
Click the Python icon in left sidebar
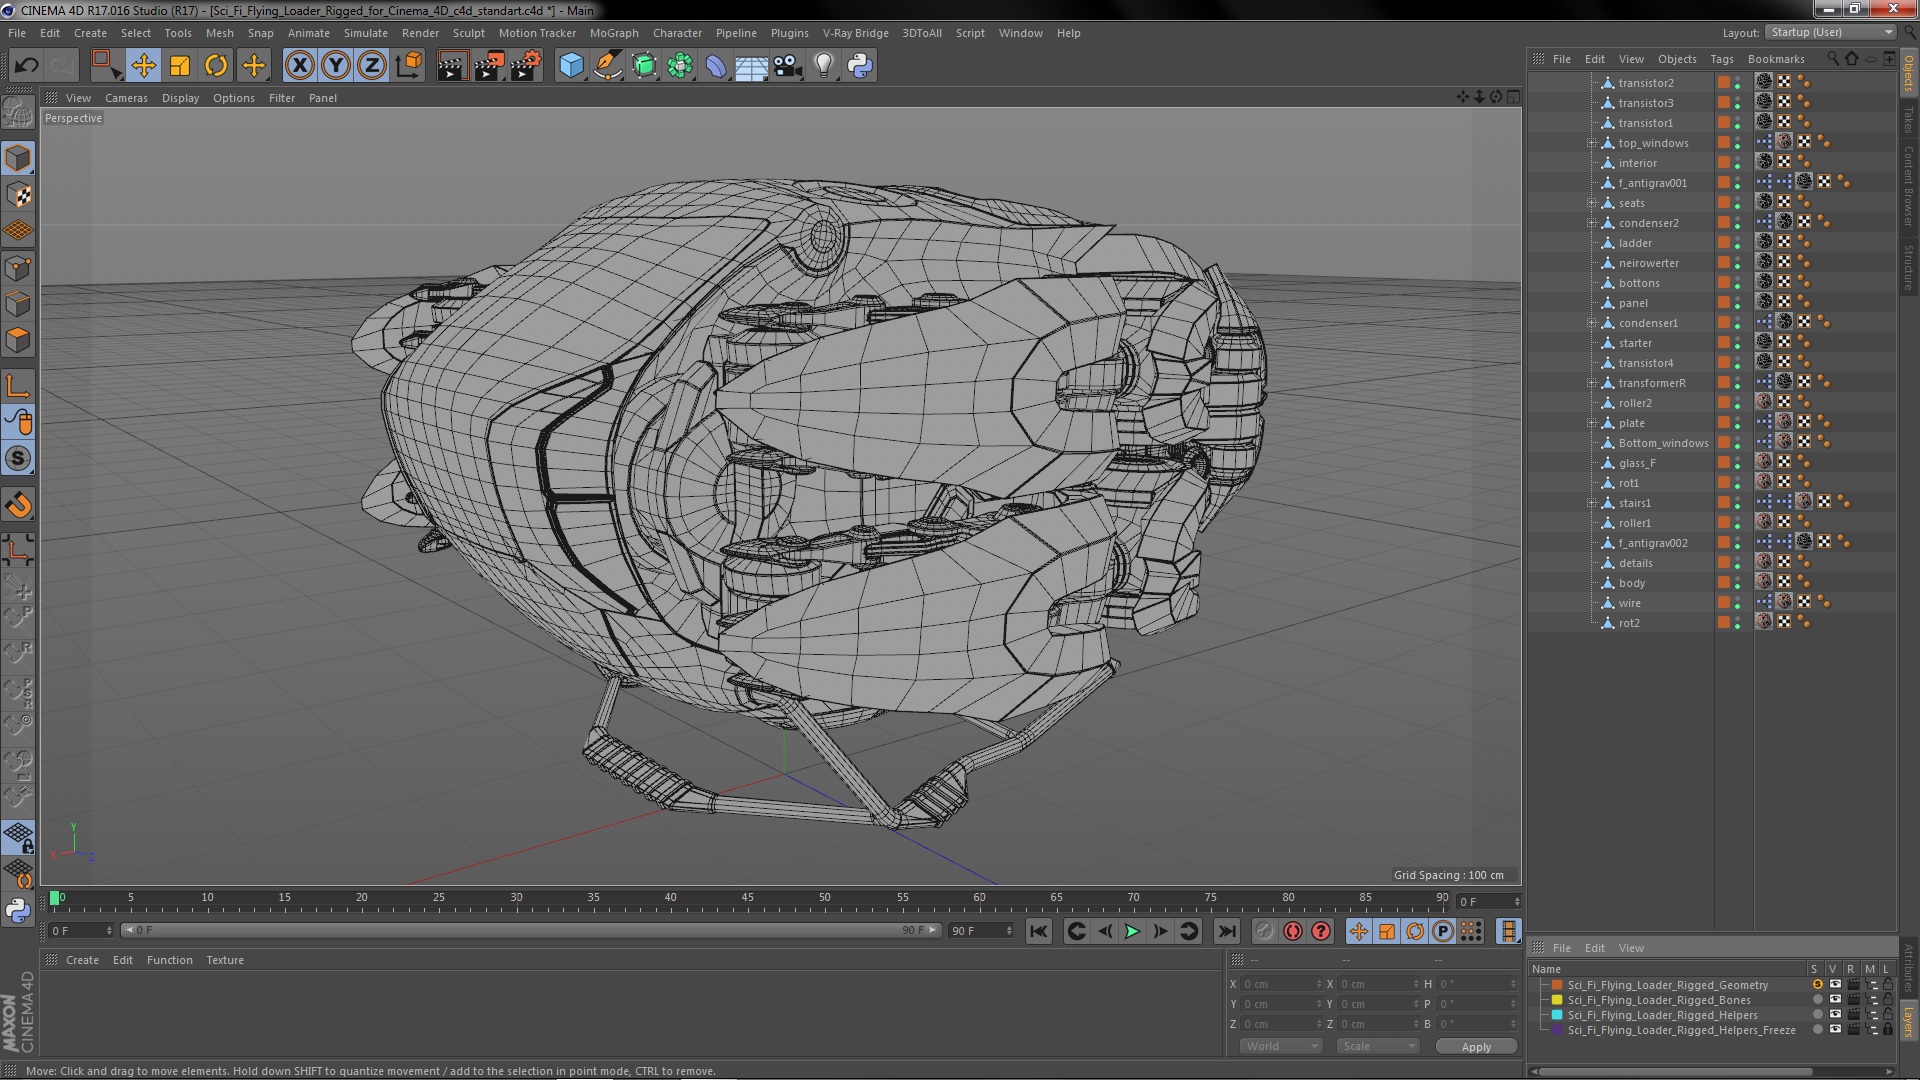[x=18, y=910]
